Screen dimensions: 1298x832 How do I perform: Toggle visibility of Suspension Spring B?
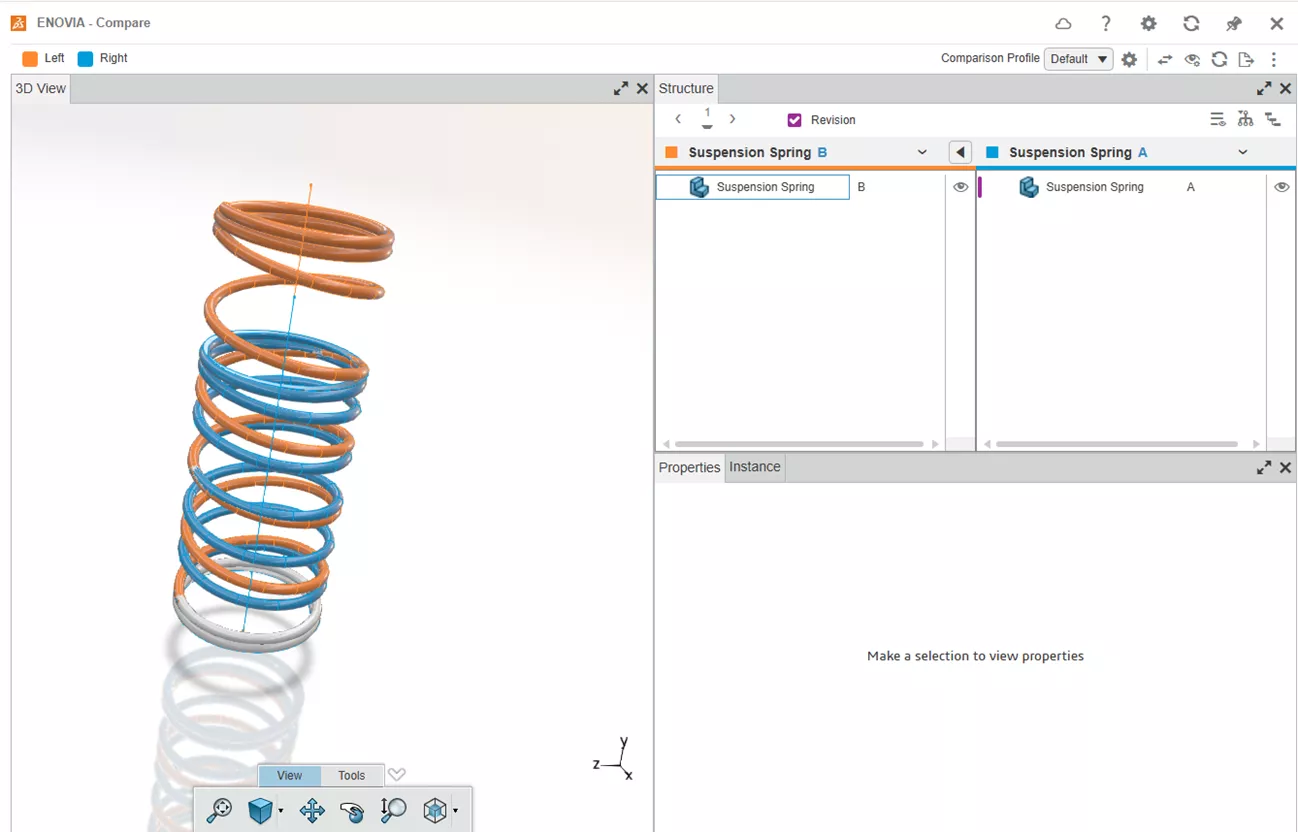pyautogui.click(x=960, y=186)
